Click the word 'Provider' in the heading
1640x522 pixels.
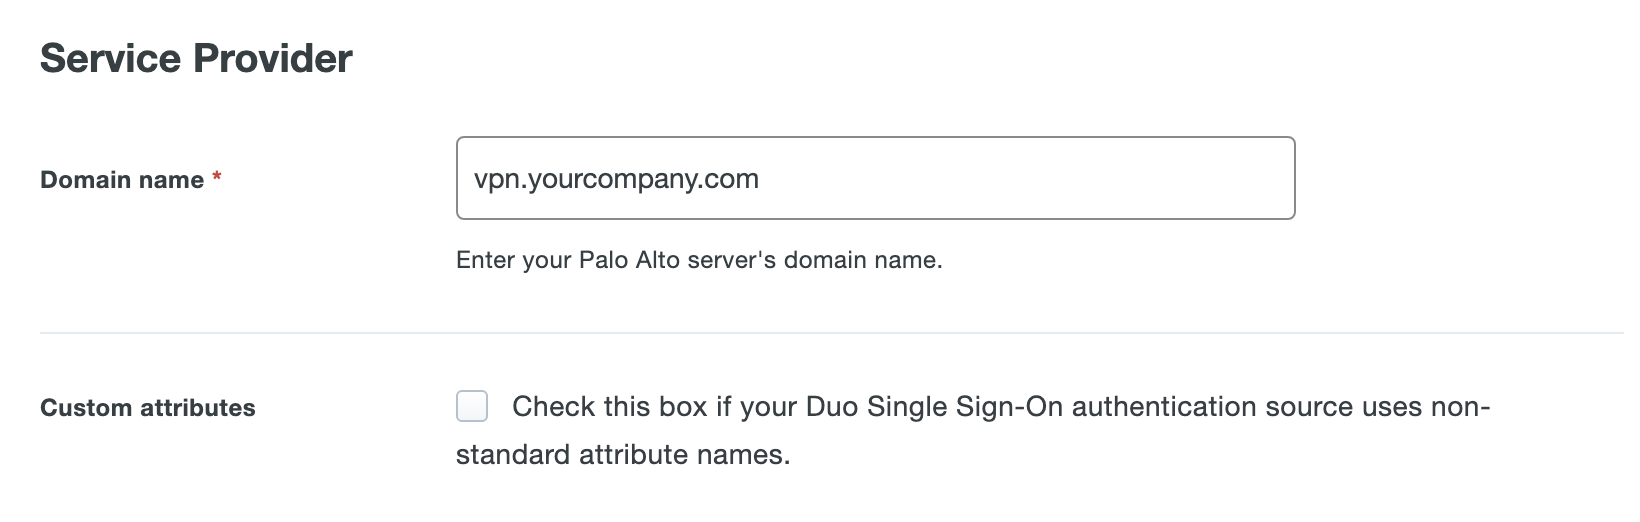pyautogui.click(x=273, y=59)
